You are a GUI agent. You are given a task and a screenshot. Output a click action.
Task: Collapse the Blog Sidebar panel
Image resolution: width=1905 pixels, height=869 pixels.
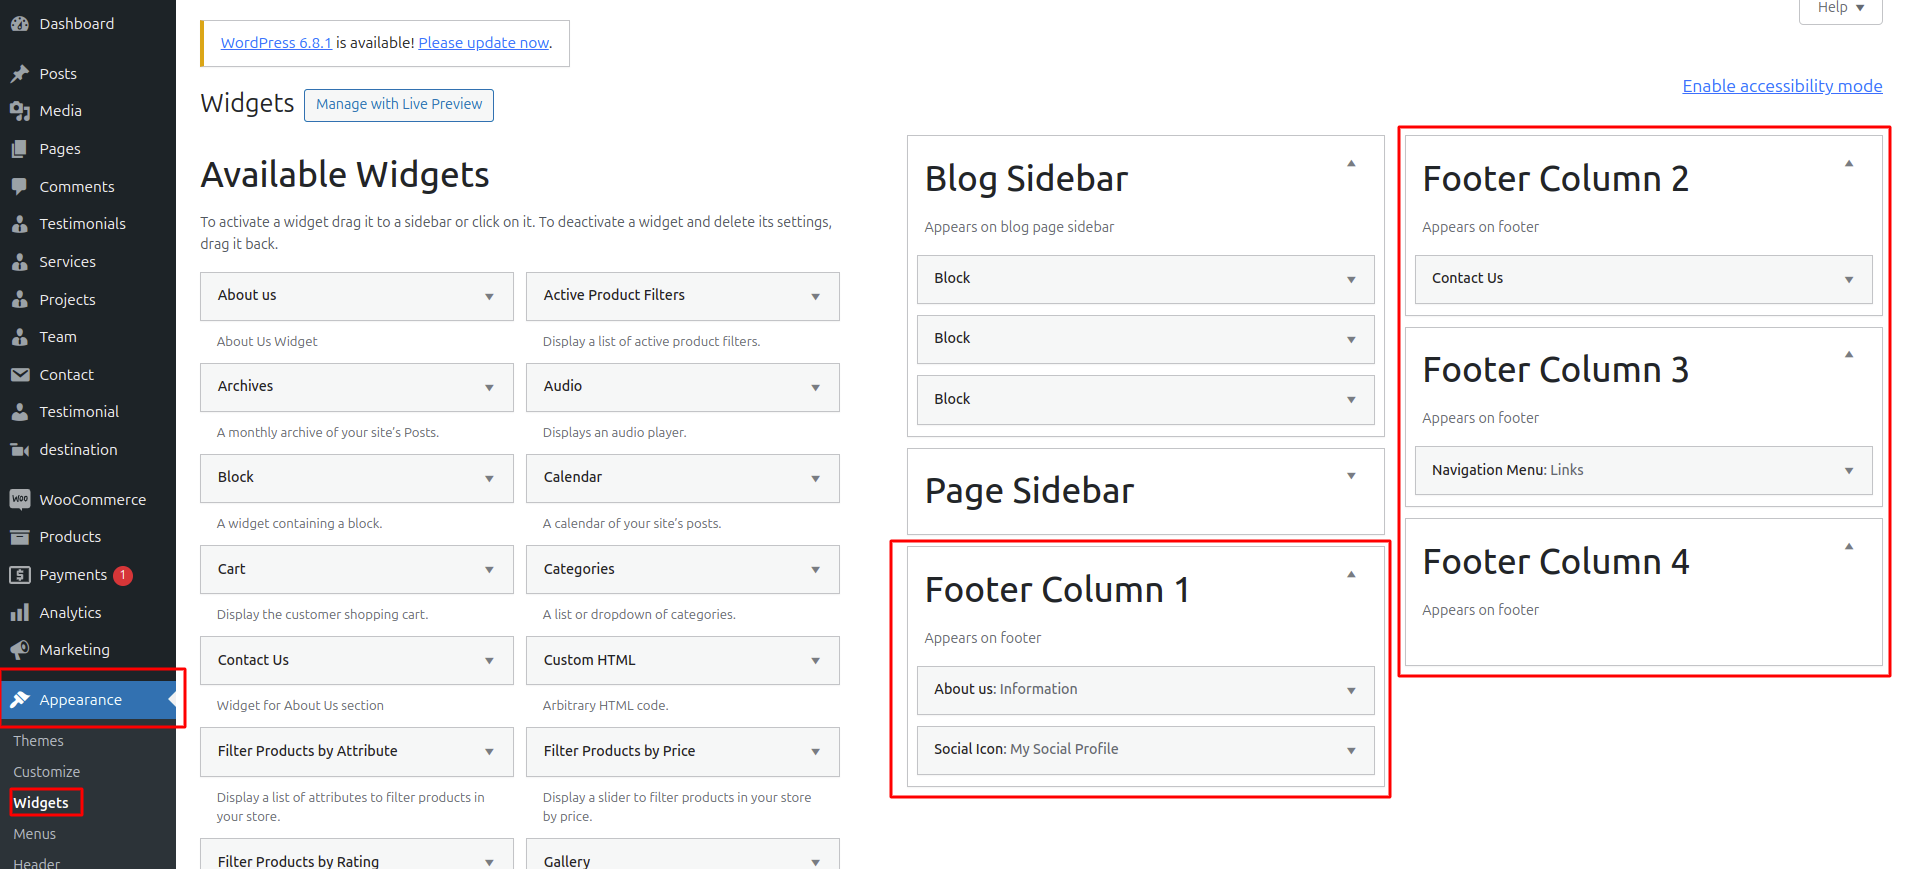pyautogui.click(x=1351, y=164)
